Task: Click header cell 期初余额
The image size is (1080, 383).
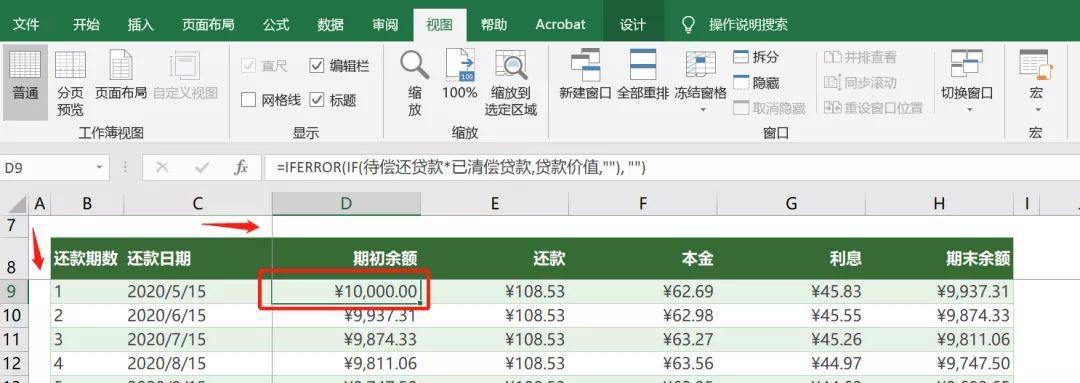Action: coord(346,258)
